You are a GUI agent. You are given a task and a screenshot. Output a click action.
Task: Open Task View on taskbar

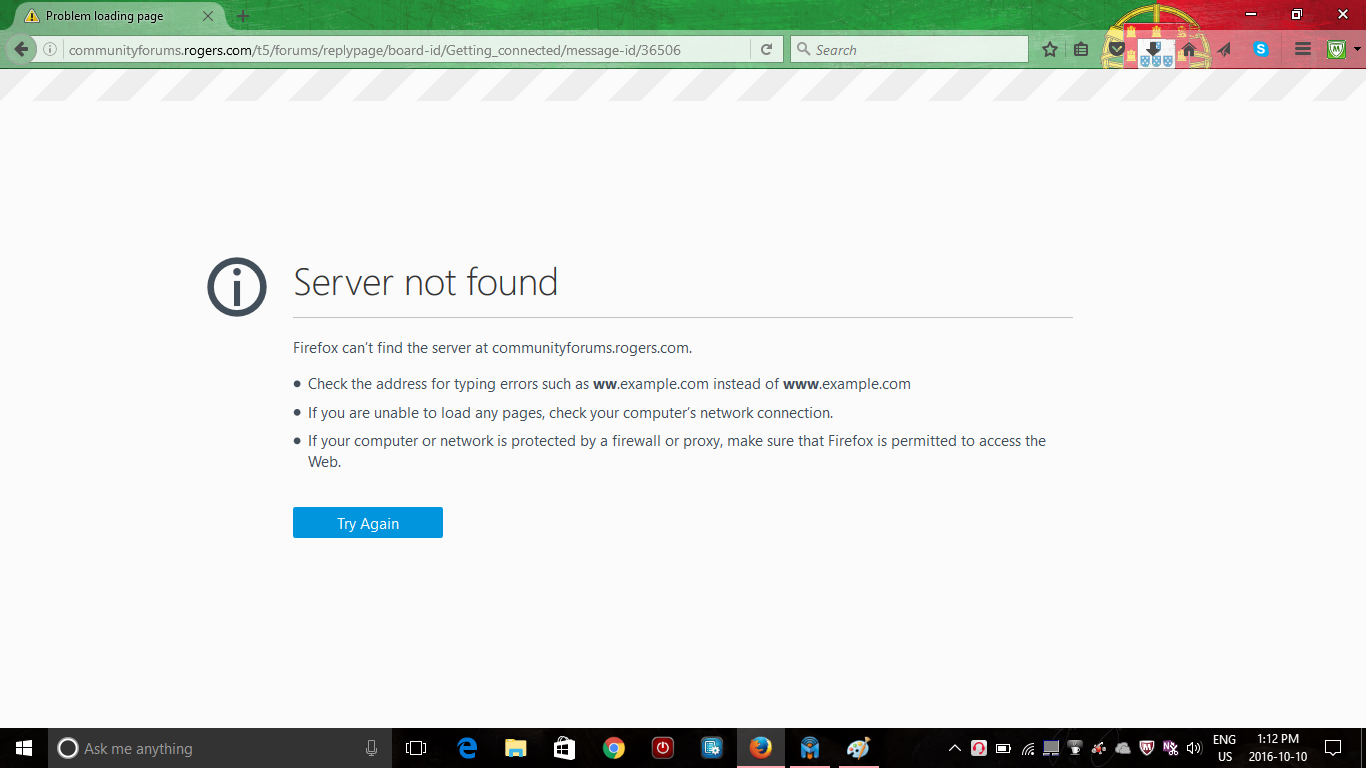click(x=416, y=748)
